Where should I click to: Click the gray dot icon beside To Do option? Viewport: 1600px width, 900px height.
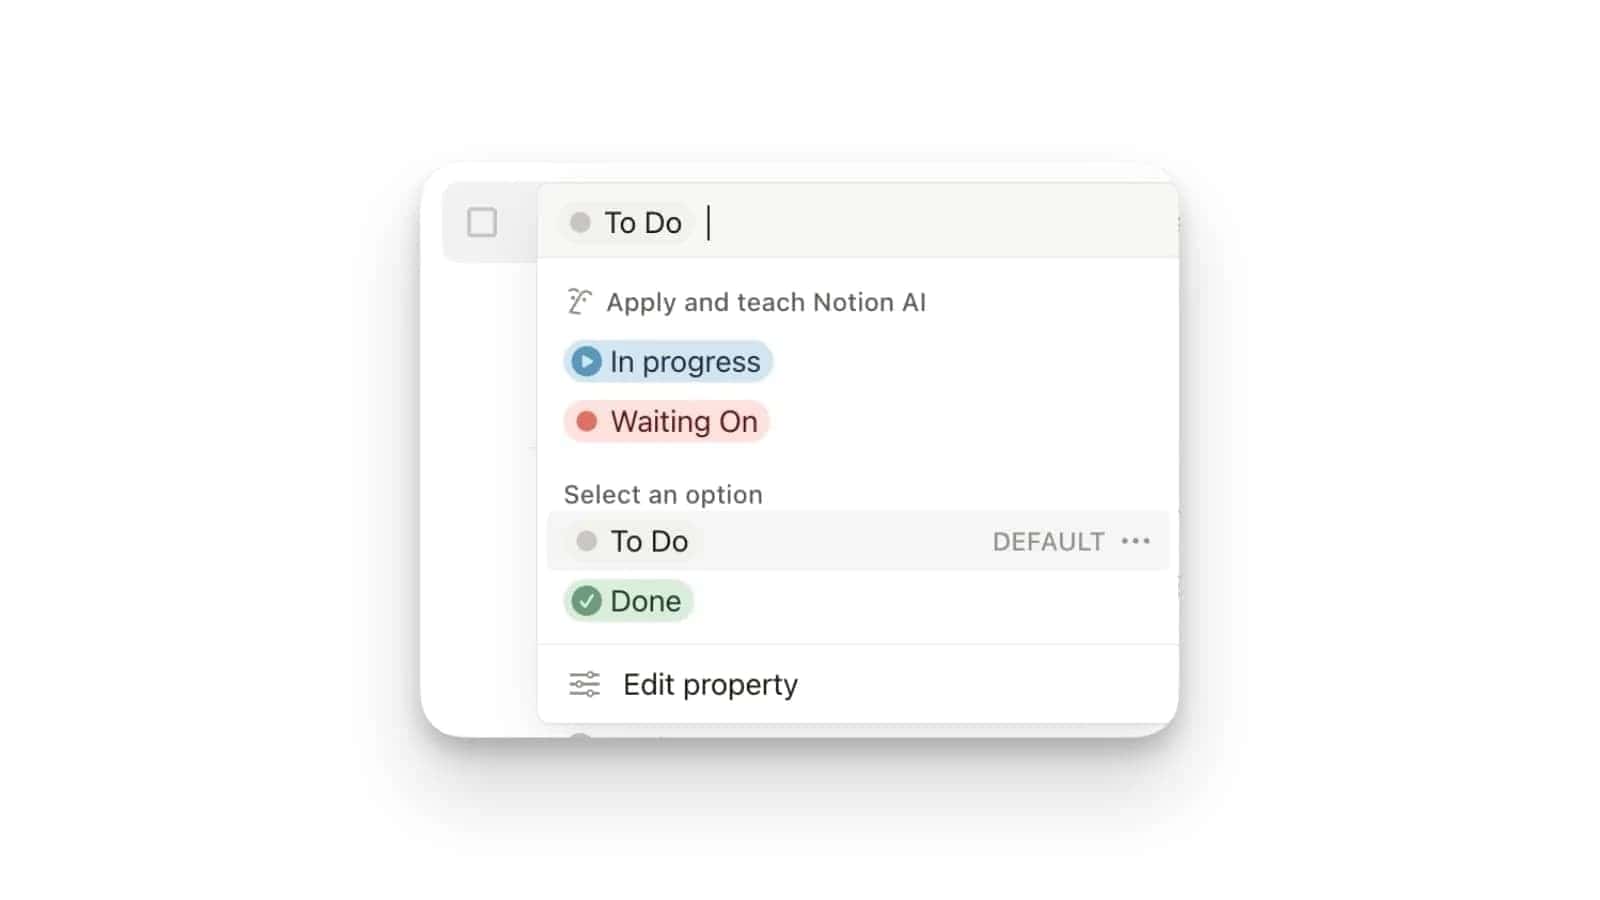pos(587,540)
